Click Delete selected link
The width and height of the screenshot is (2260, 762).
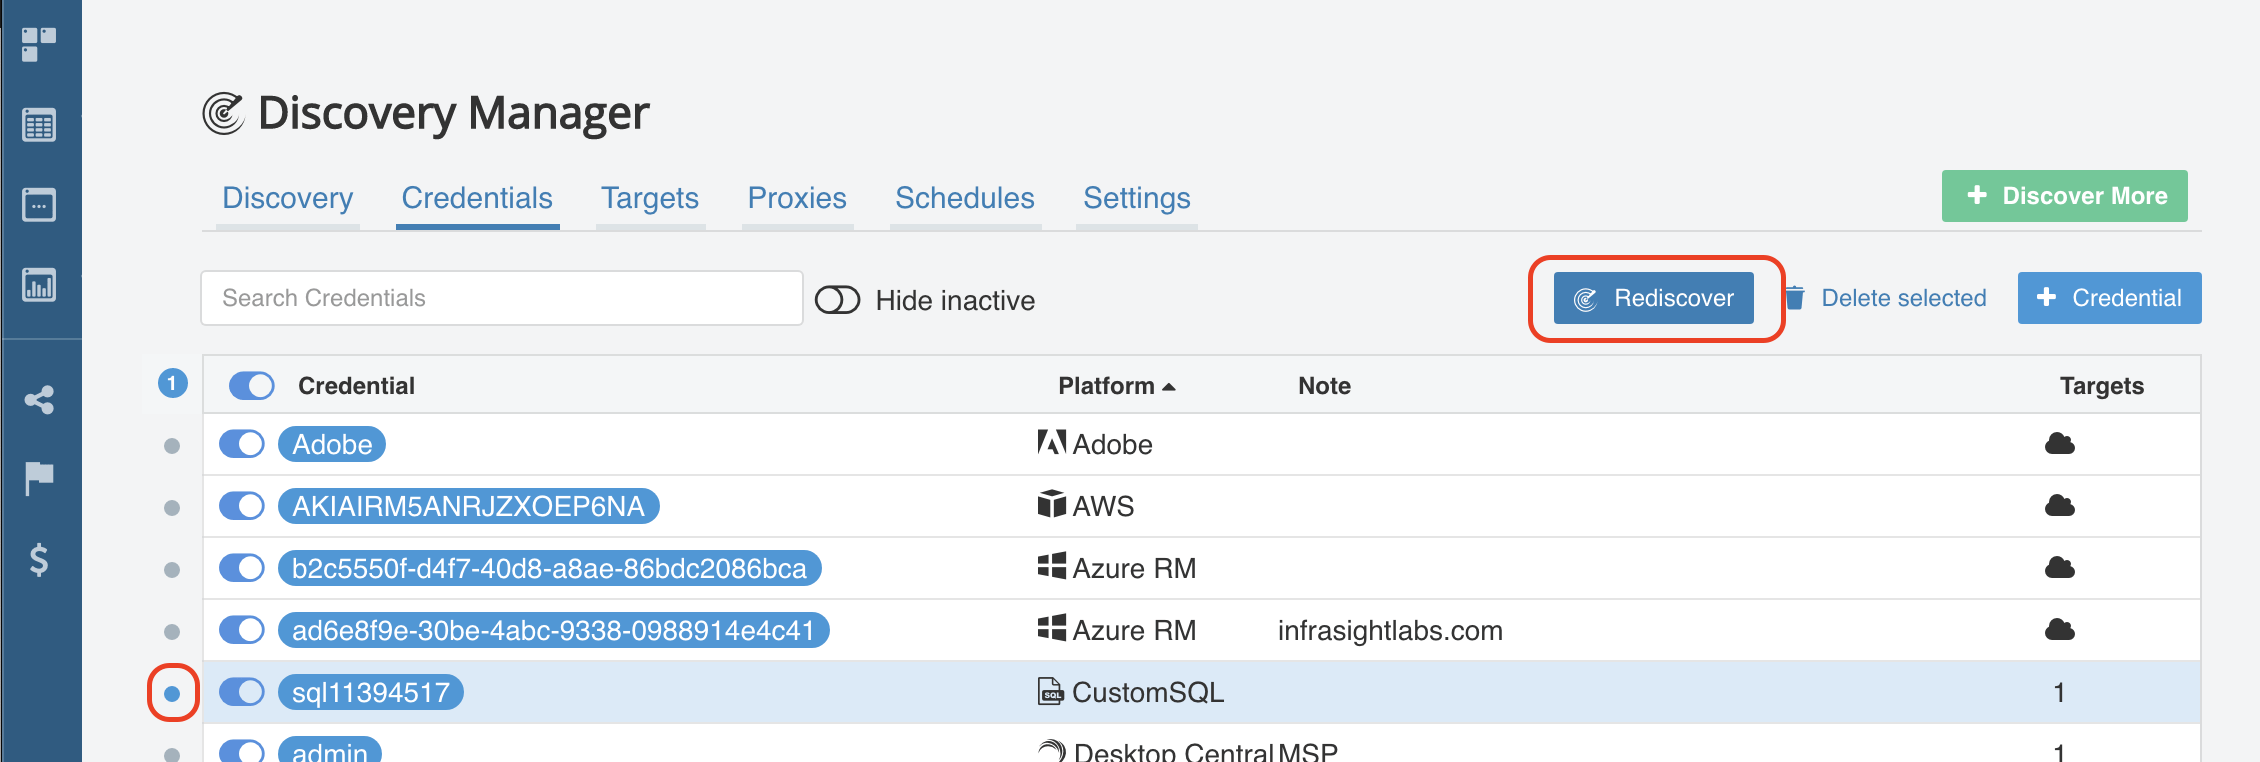pyautogui.click(x=1904, y=298)
